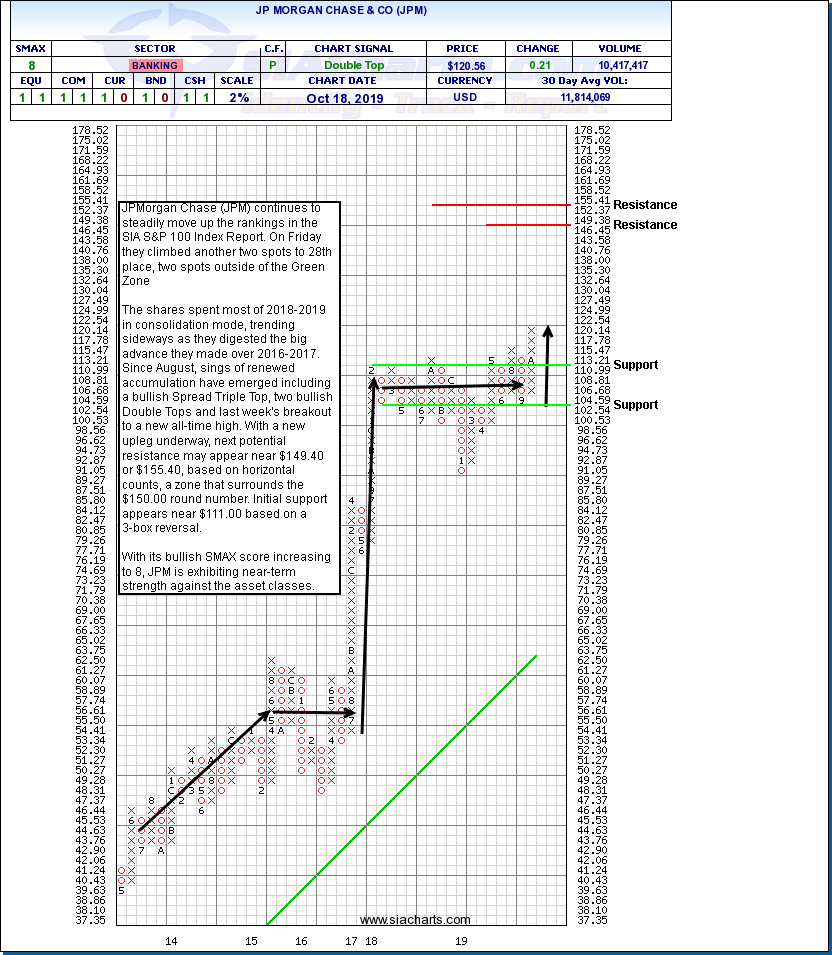The image size is (832, 955).
Task: Click the JPMorgan commentary text box
Action: click(x=229, y=397)
